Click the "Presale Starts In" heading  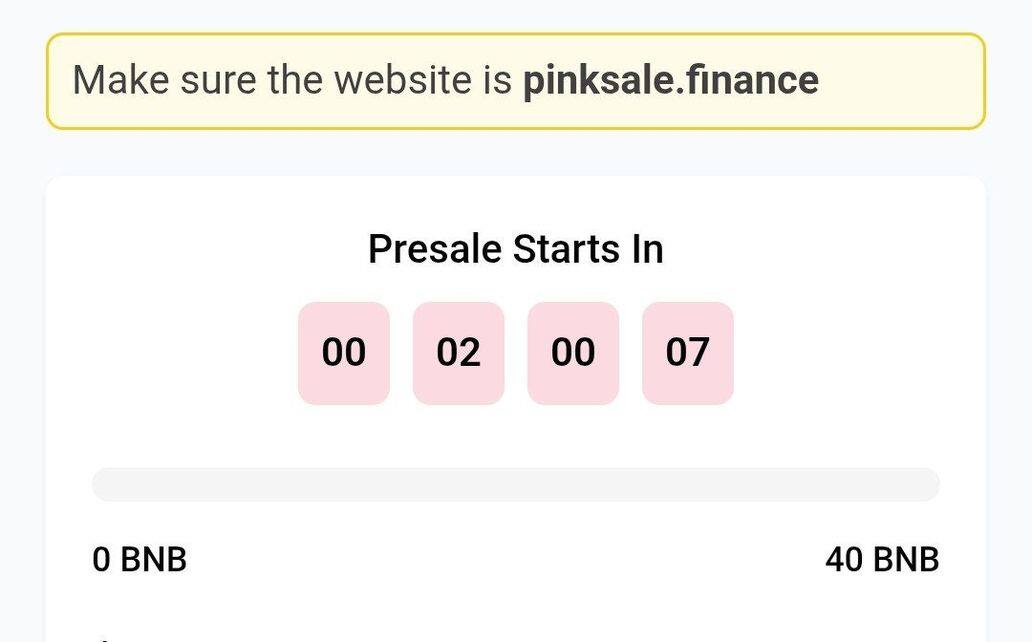pyautogui.click(x=515, y=249)
